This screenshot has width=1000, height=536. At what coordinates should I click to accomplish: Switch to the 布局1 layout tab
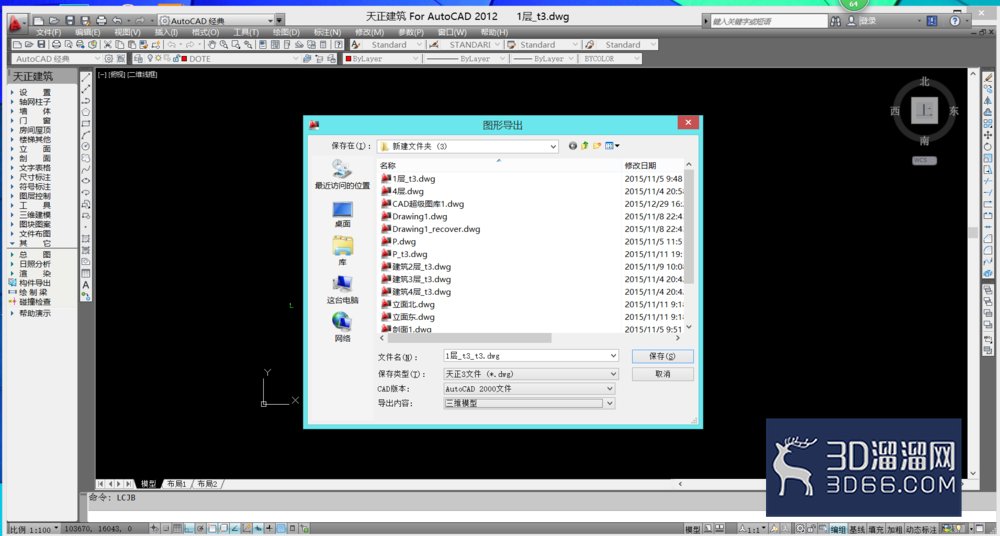point(177,484)
